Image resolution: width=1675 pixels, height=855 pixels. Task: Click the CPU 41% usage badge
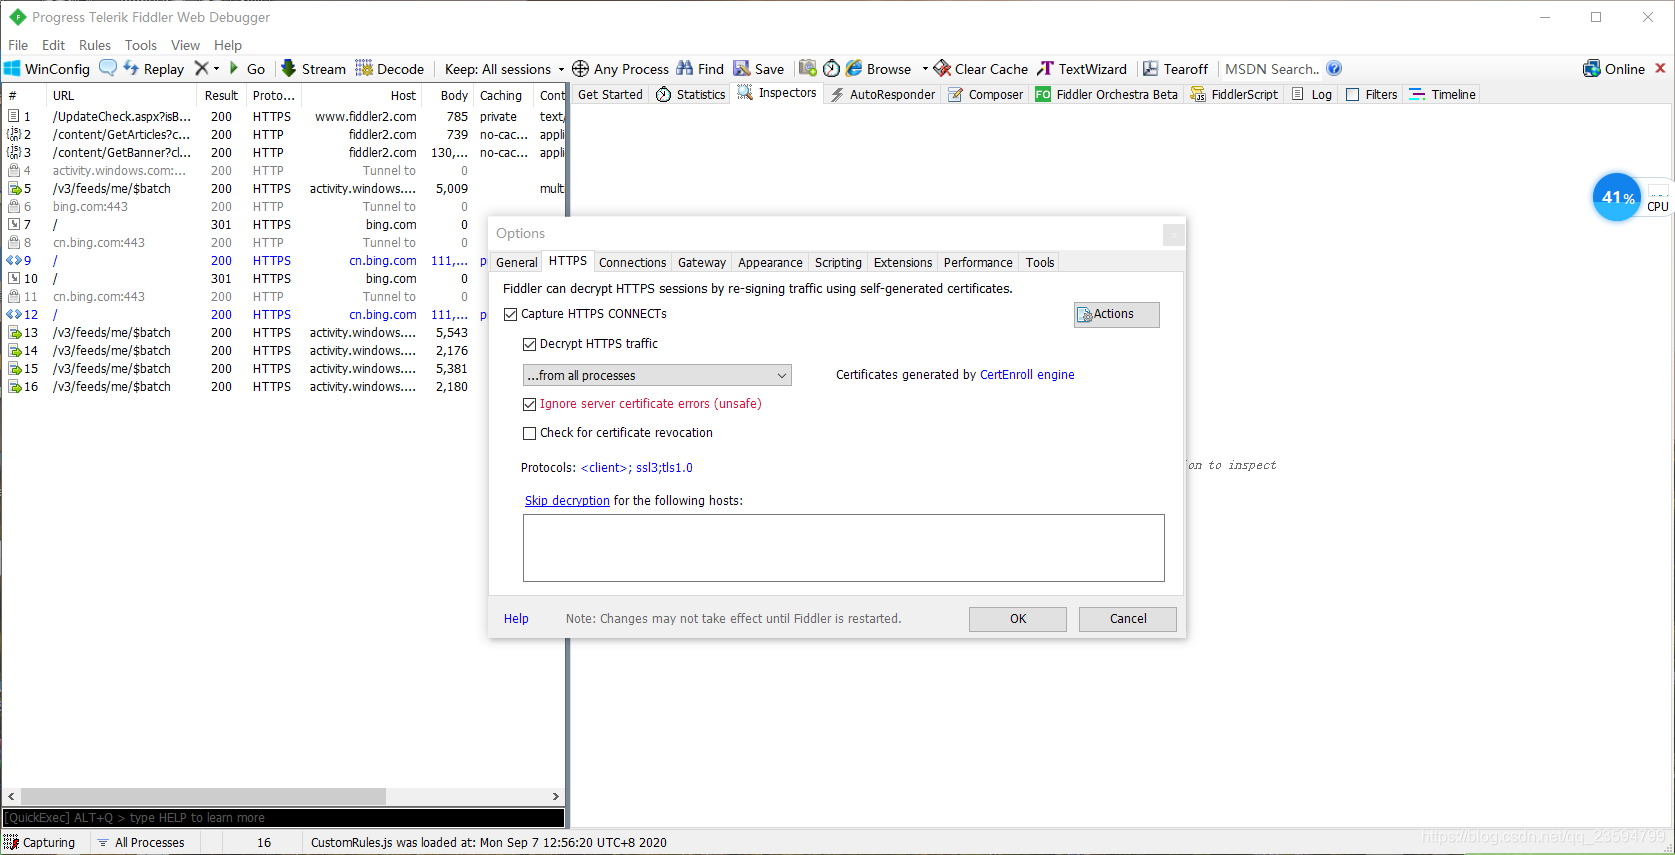coord(1617,197)
